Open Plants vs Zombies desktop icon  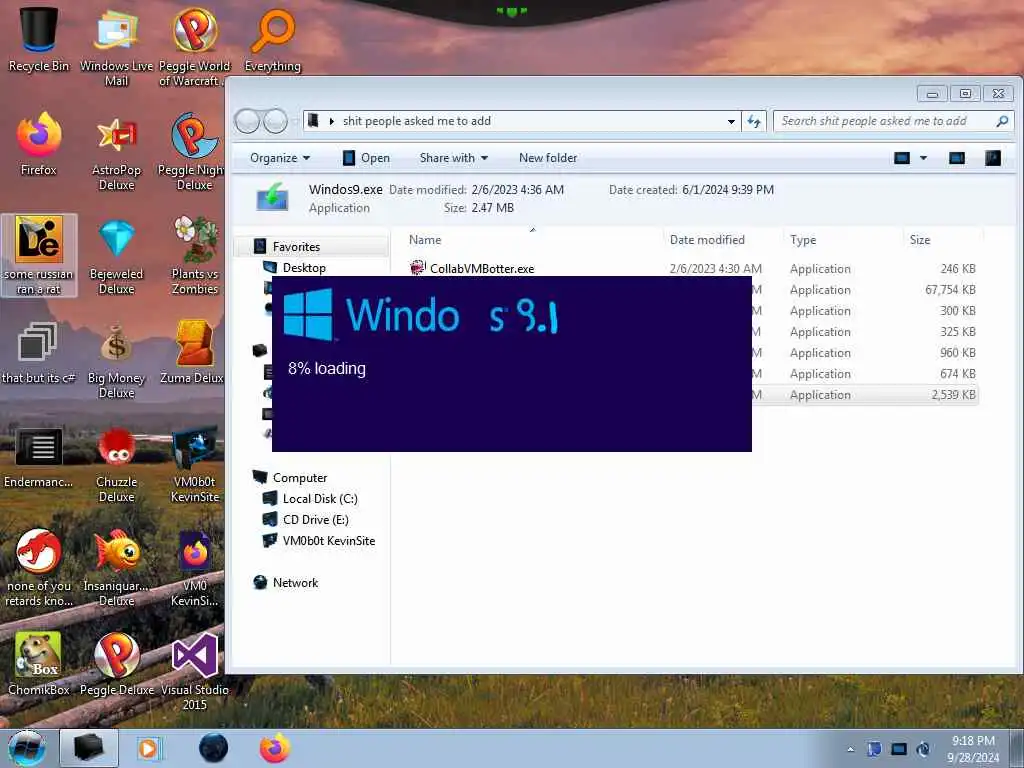tap(195, 256)
